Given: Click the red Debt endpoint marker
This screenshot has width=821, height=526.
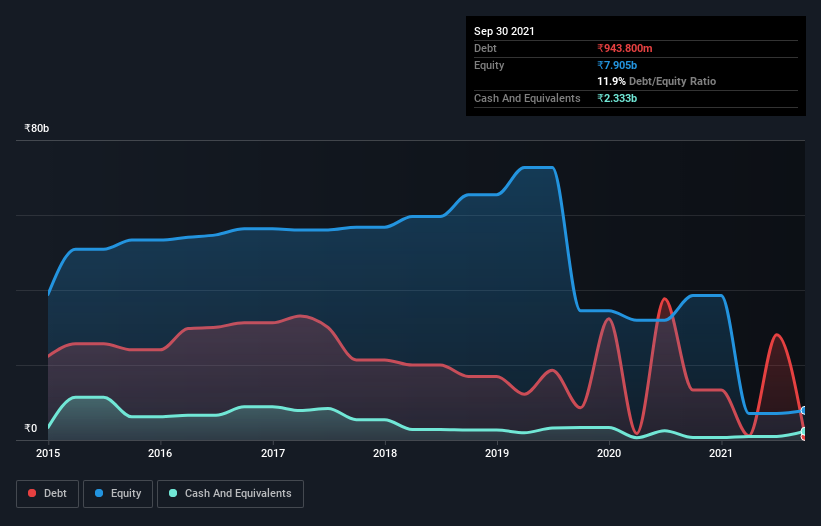Looking at the screenshot, I should pyautogui.click(x=804, y=437).
